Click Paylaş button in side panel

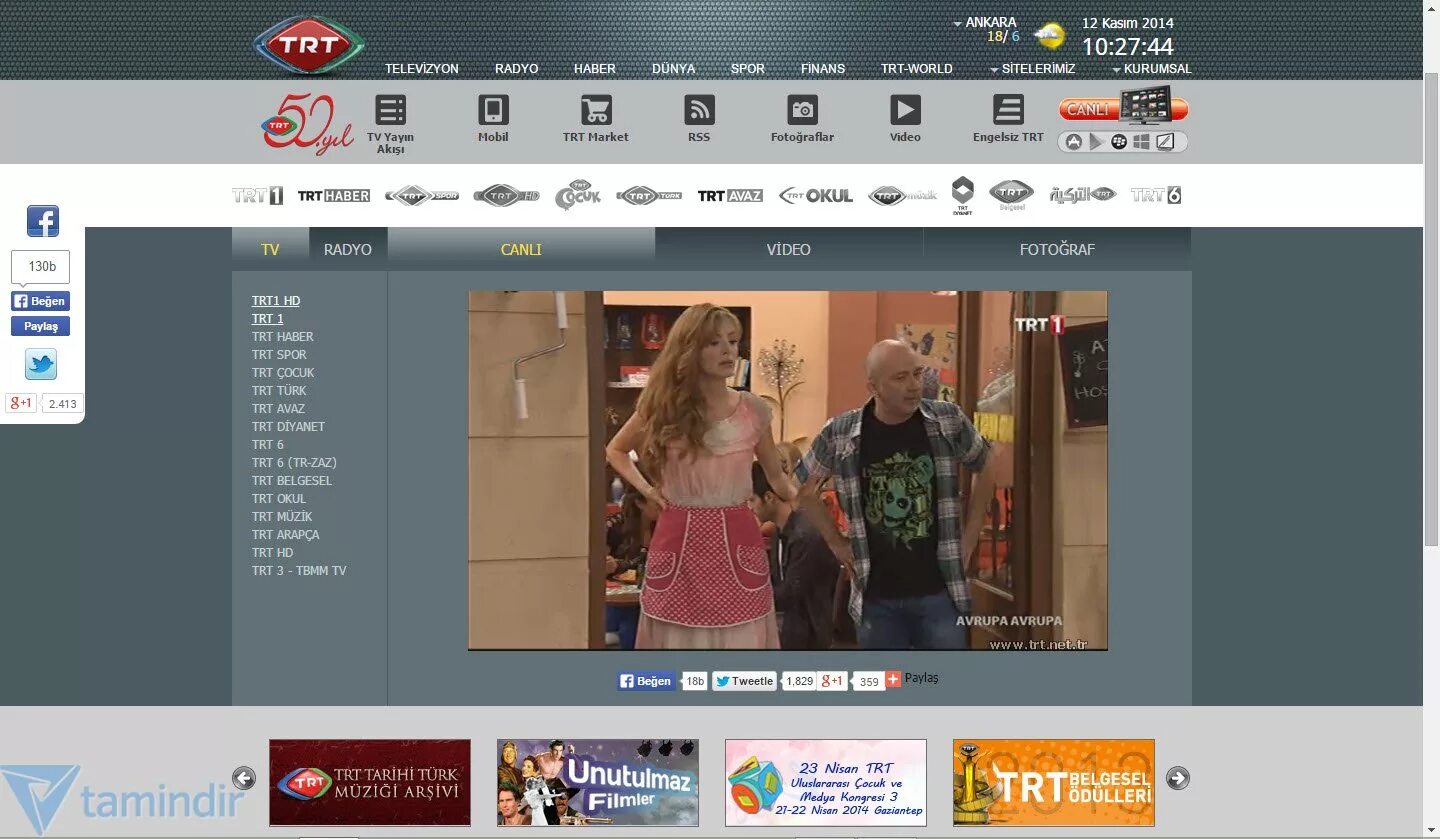(40, 326)
